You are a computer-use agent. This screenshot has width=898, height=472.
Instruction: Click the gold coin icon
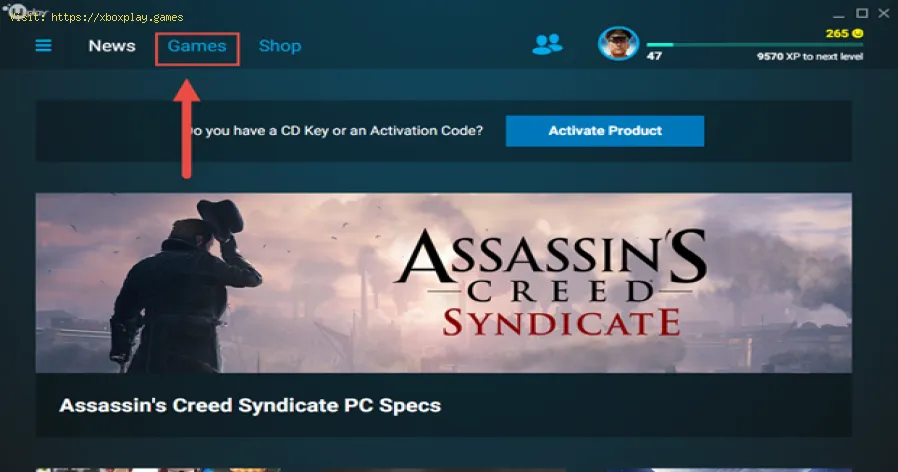tap(857, 33)
